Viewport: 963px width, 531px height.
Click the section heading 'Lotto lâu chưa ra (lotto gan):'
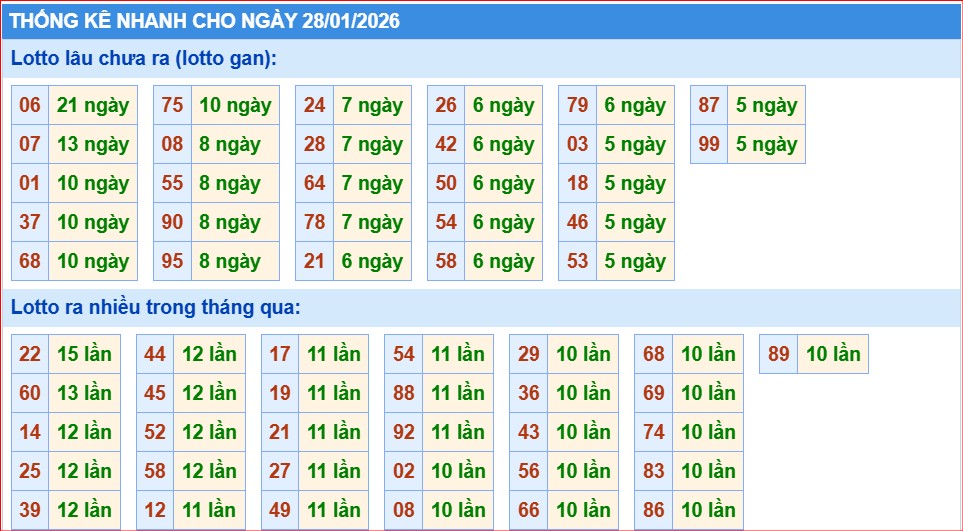tap(144, 58)
